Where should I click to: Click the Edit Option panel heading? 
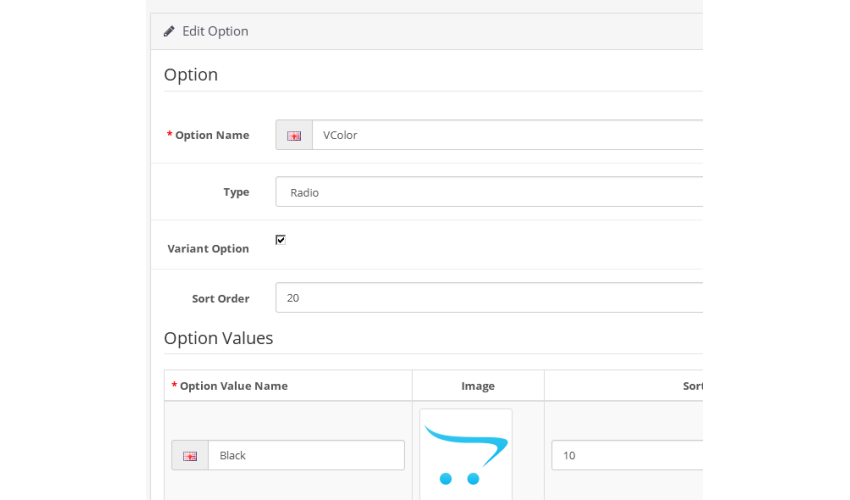pyautogui.click(x=215, y=31)
